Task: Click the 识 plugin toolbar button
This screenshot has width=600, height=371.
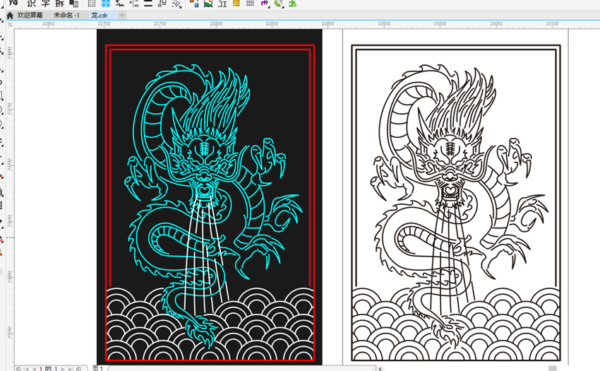Action: point(32,3)
